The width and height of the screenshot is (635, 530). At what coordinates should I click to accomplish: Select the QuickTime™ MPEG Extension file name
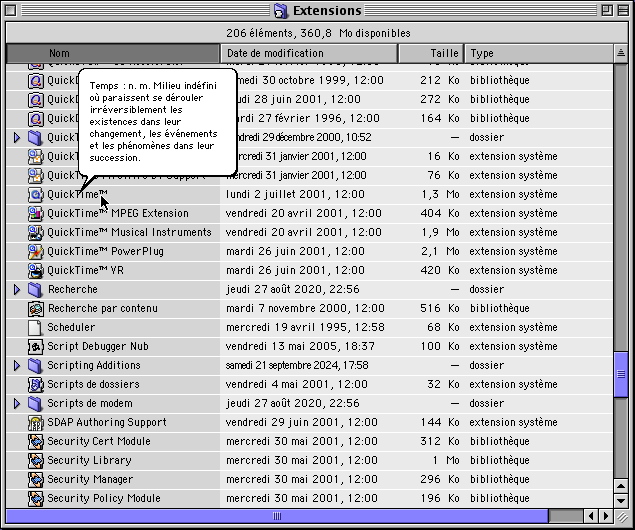click(118, 213)
